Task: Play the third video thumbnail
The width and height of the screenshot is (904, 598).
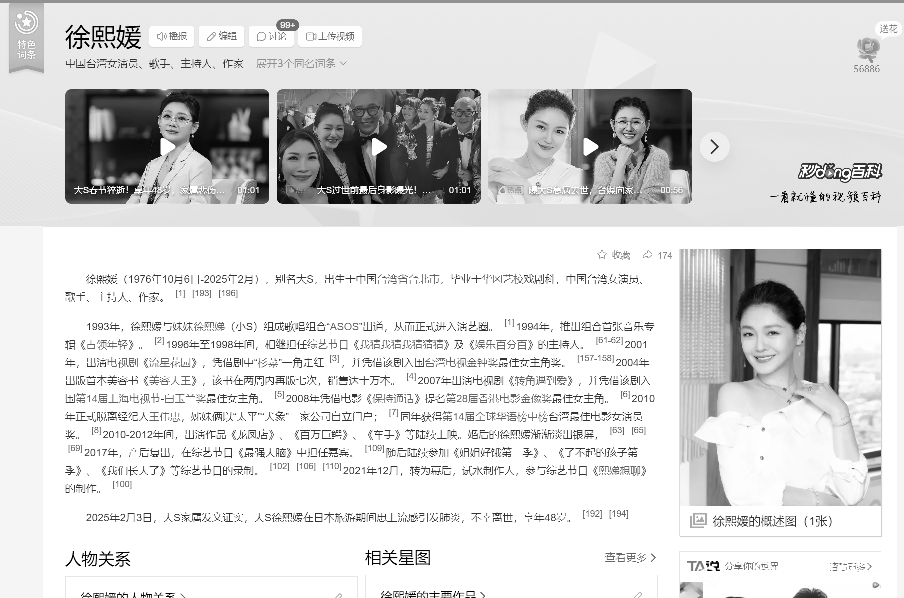Action: [589, 146]
